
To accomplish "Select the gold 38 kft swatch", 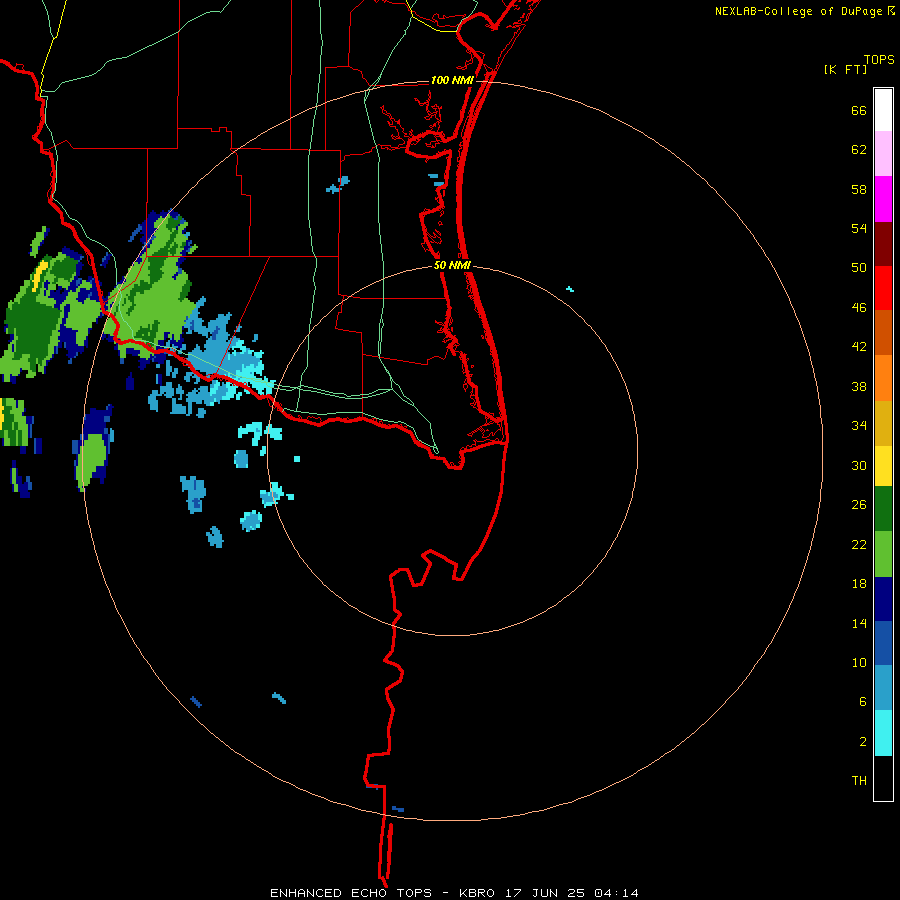I will [x=883, y=422].
